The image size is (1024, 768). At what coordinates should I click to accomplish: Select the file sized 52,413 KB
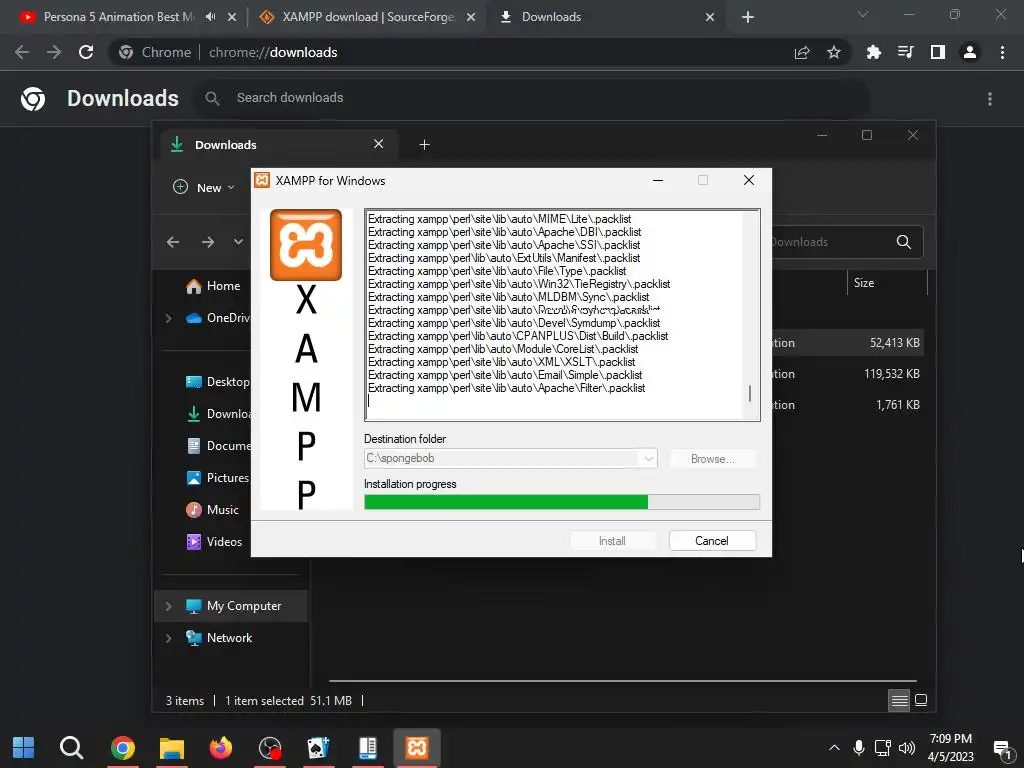[894, 343]
